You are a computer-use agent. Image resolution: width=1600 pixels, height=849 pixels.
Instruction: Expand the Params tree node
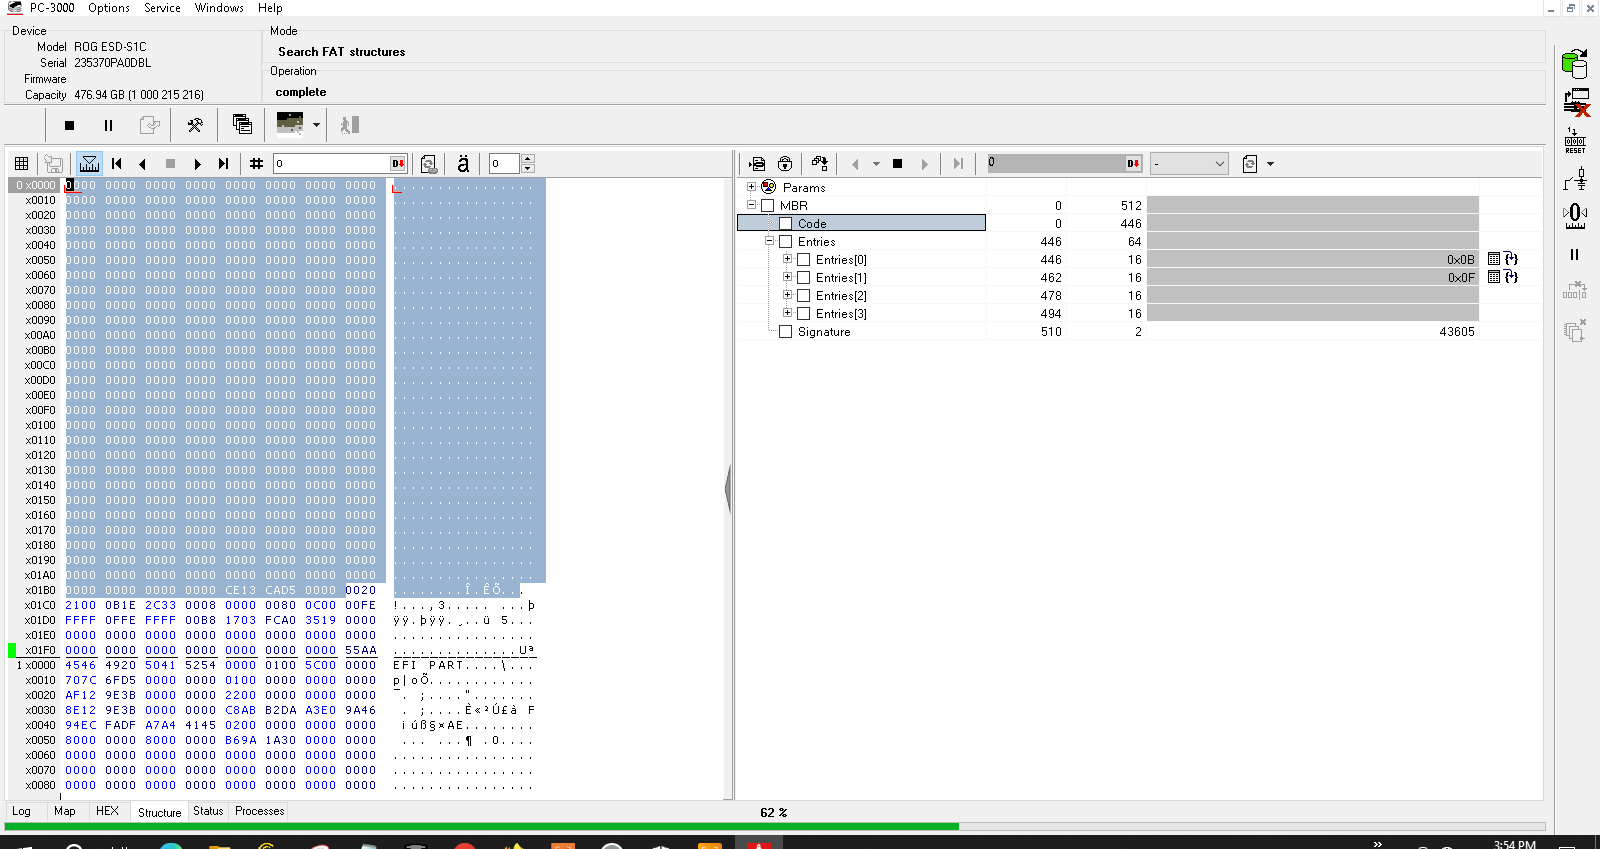point(752,187)
